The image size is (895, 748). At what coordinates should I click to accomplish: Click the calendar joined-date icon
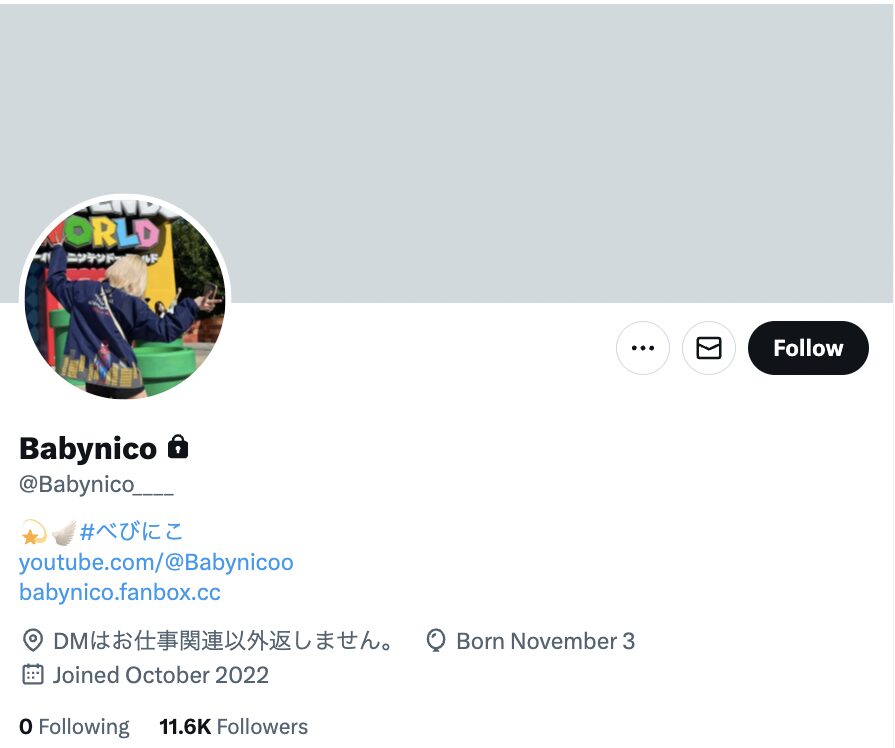point(32,675)
